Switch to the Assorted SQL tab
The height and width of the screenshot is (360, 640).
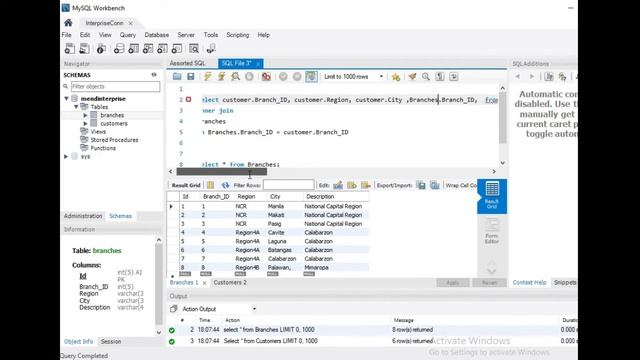coord(187,63)
